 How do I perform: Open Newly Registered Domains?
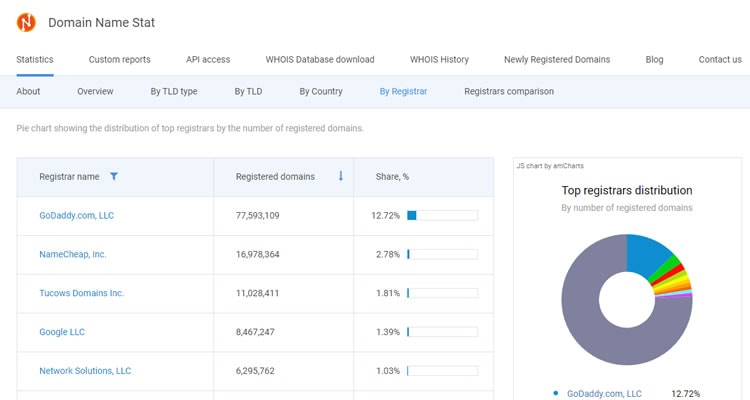click(x=557, y=59)
